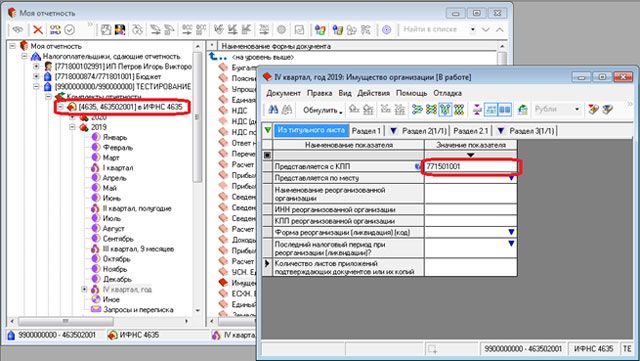Open the 'Найти в списке' search dropdown arrow
This screenshot has height=361, width=640.
point(473,29)
